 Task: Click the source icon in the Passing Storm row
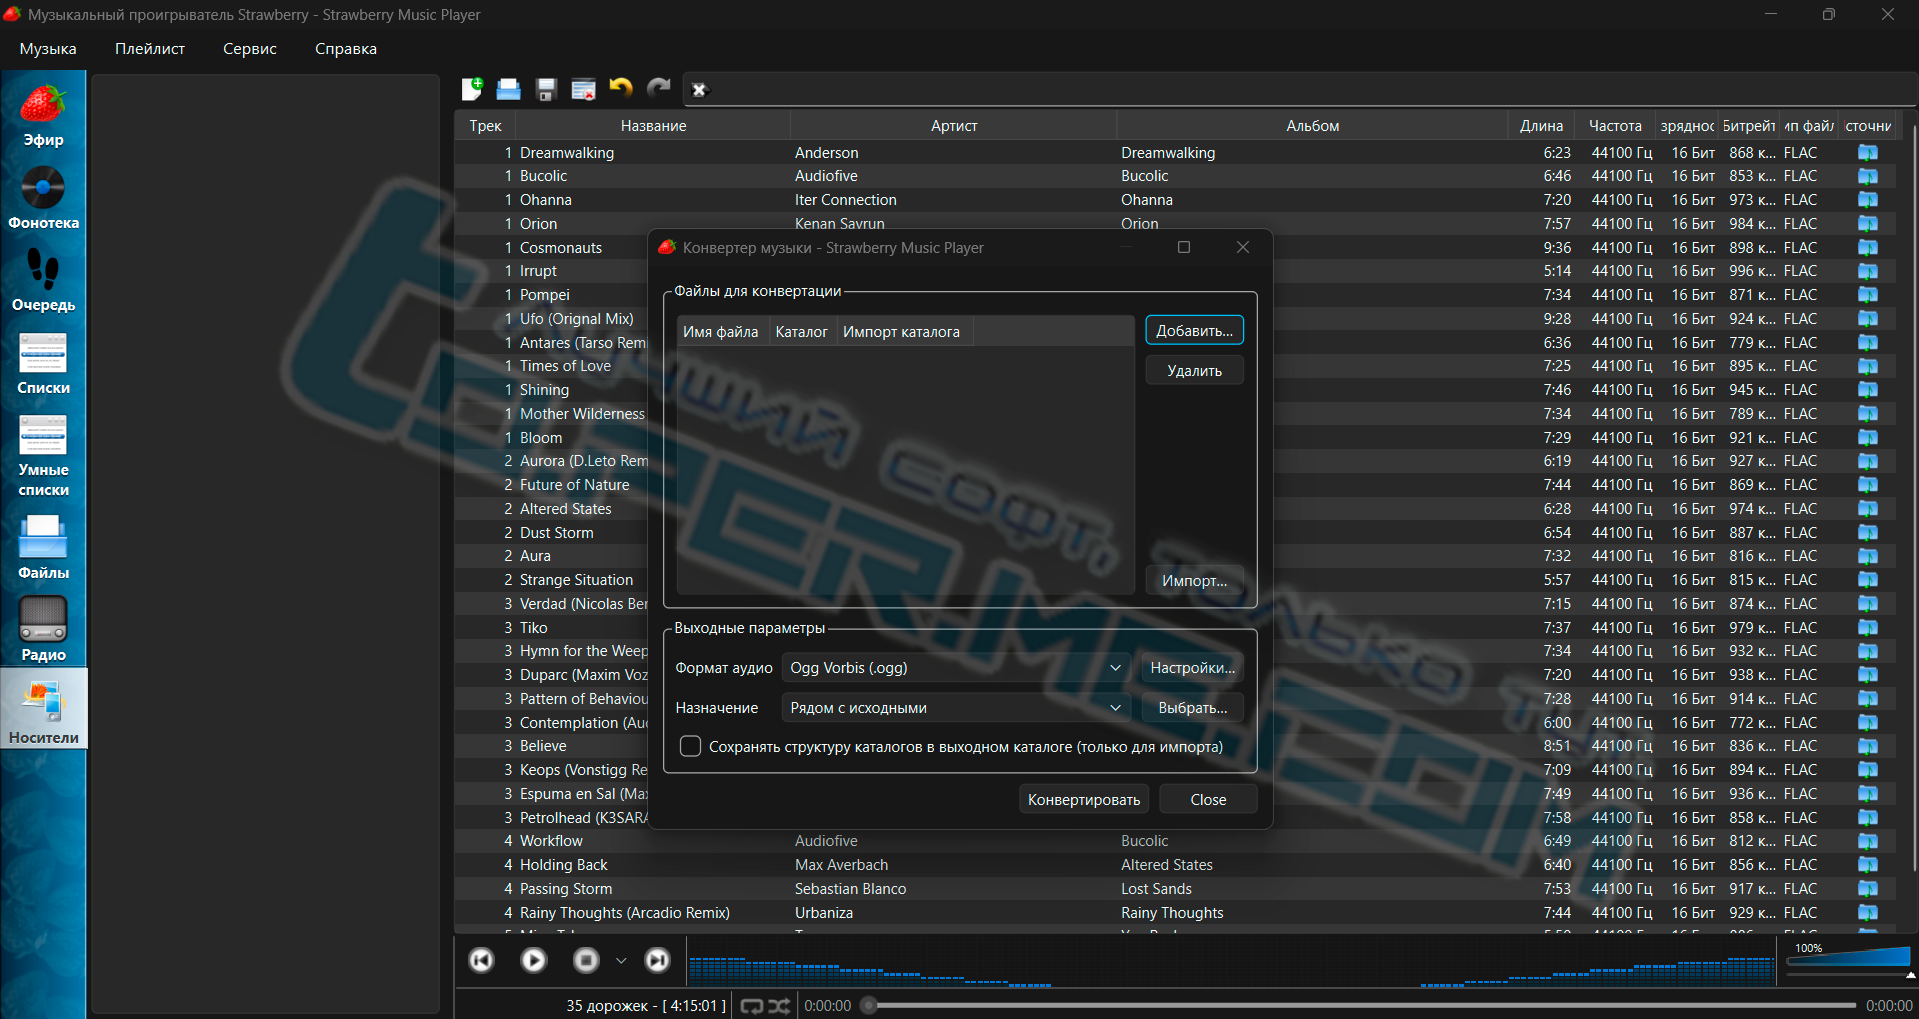tap(1868, 889)
